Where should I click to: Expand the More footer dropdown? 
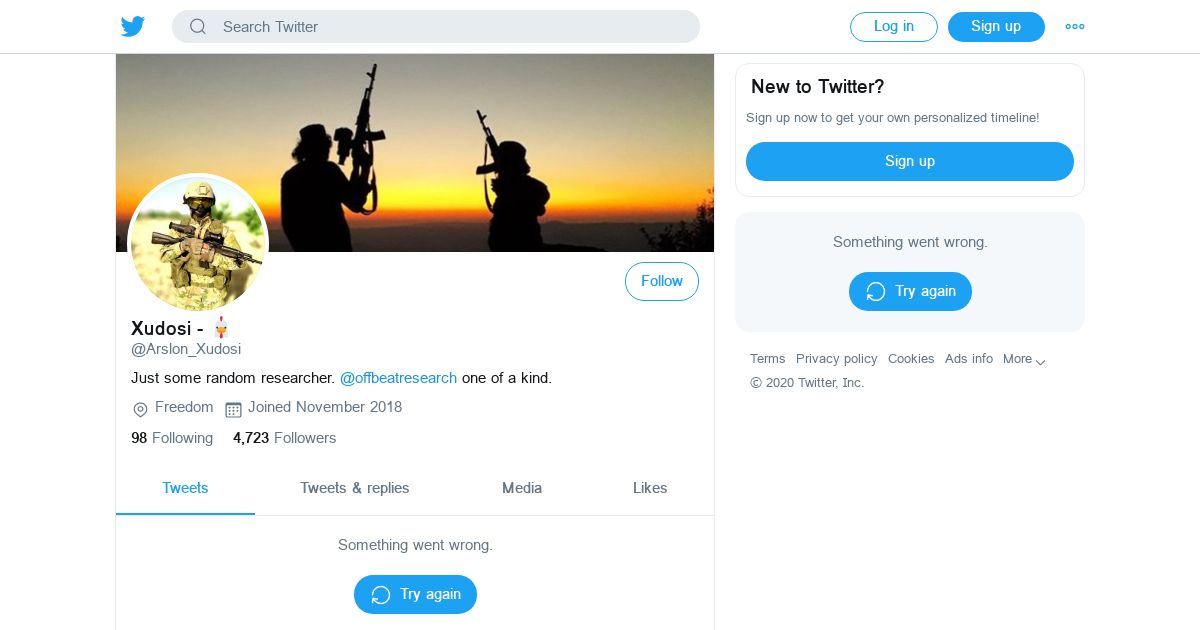click(x=1024, y=359)
